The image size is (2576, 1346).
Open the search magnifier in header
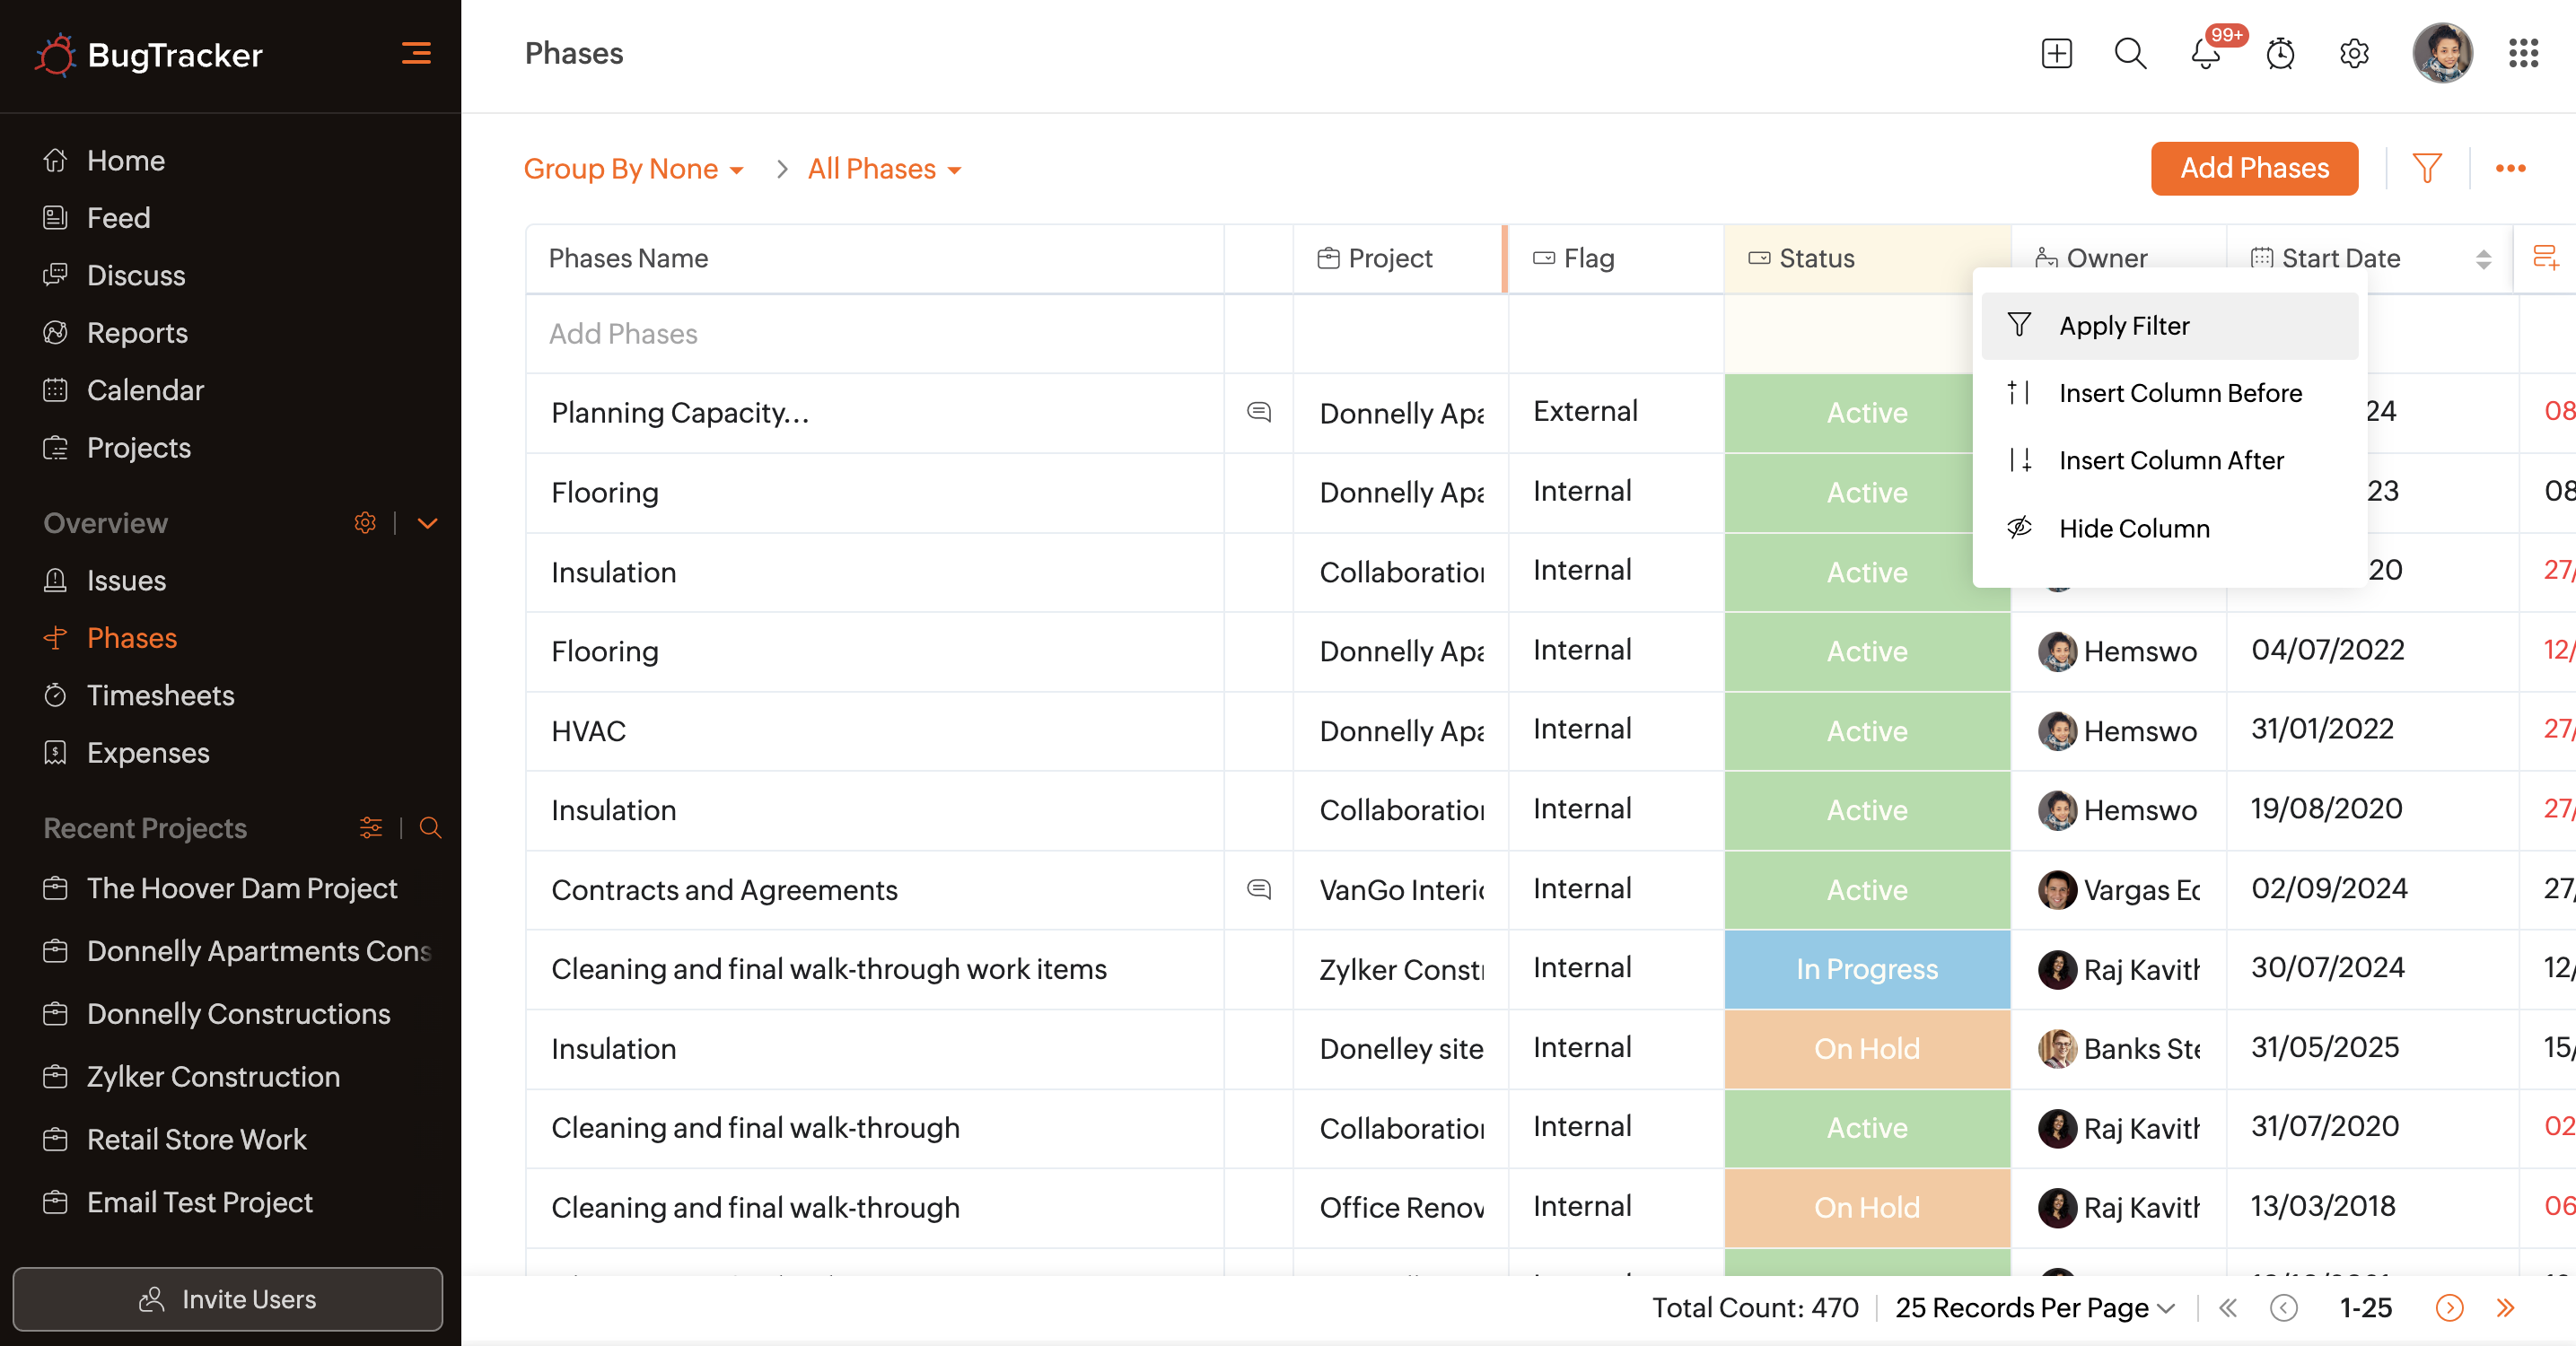[x=2130, y=53]
